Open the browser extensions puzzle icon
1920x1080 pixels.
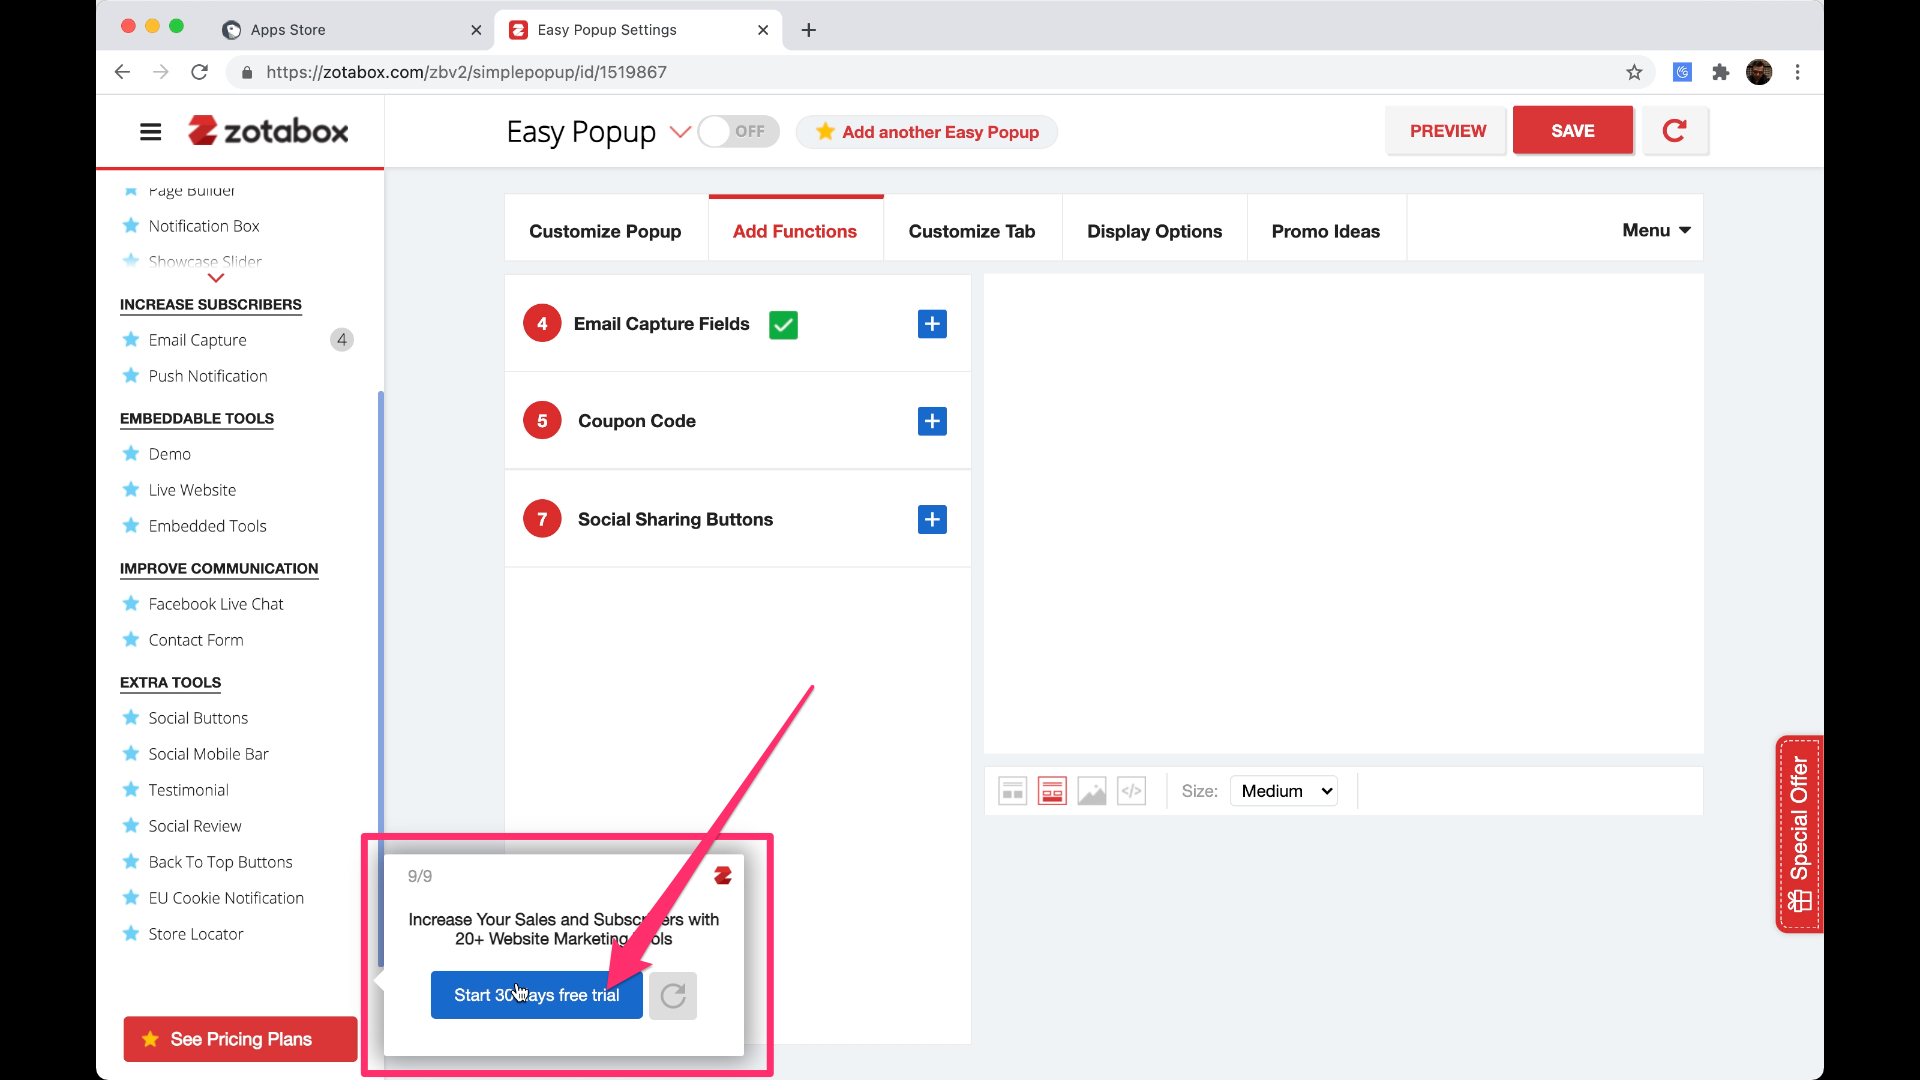(x=1720, y=72)
